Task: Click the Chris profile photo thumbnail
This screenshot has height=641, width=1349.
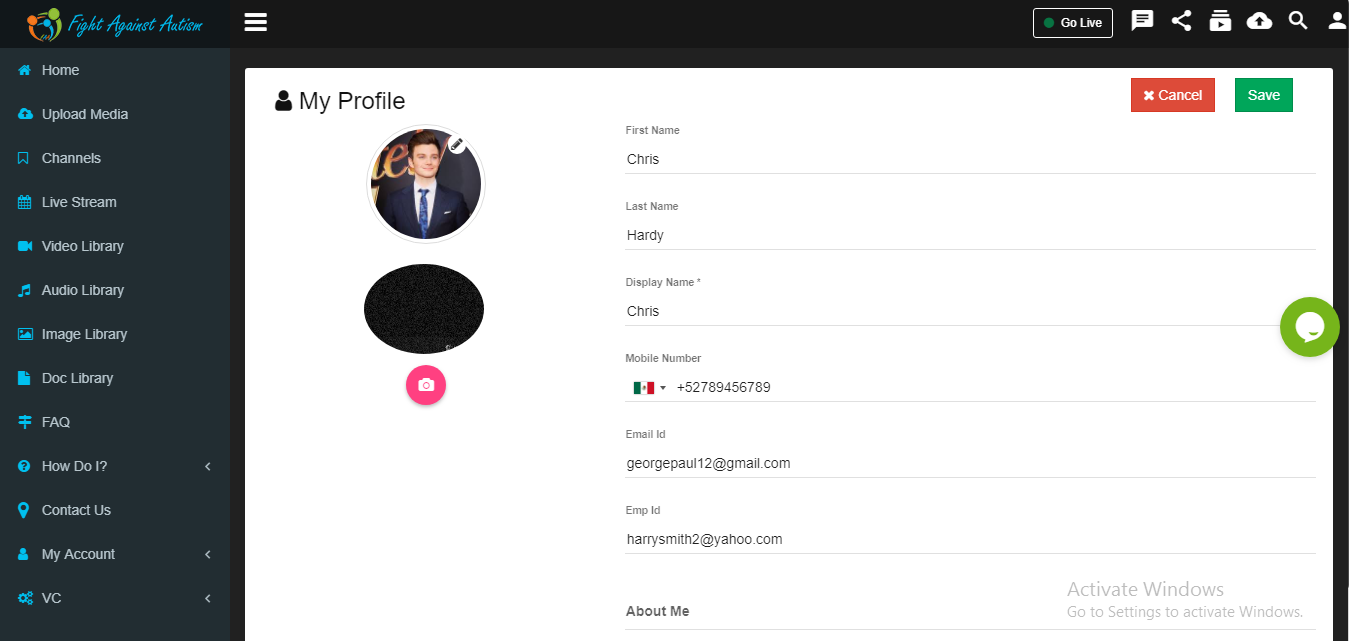Action: (426, 184)
